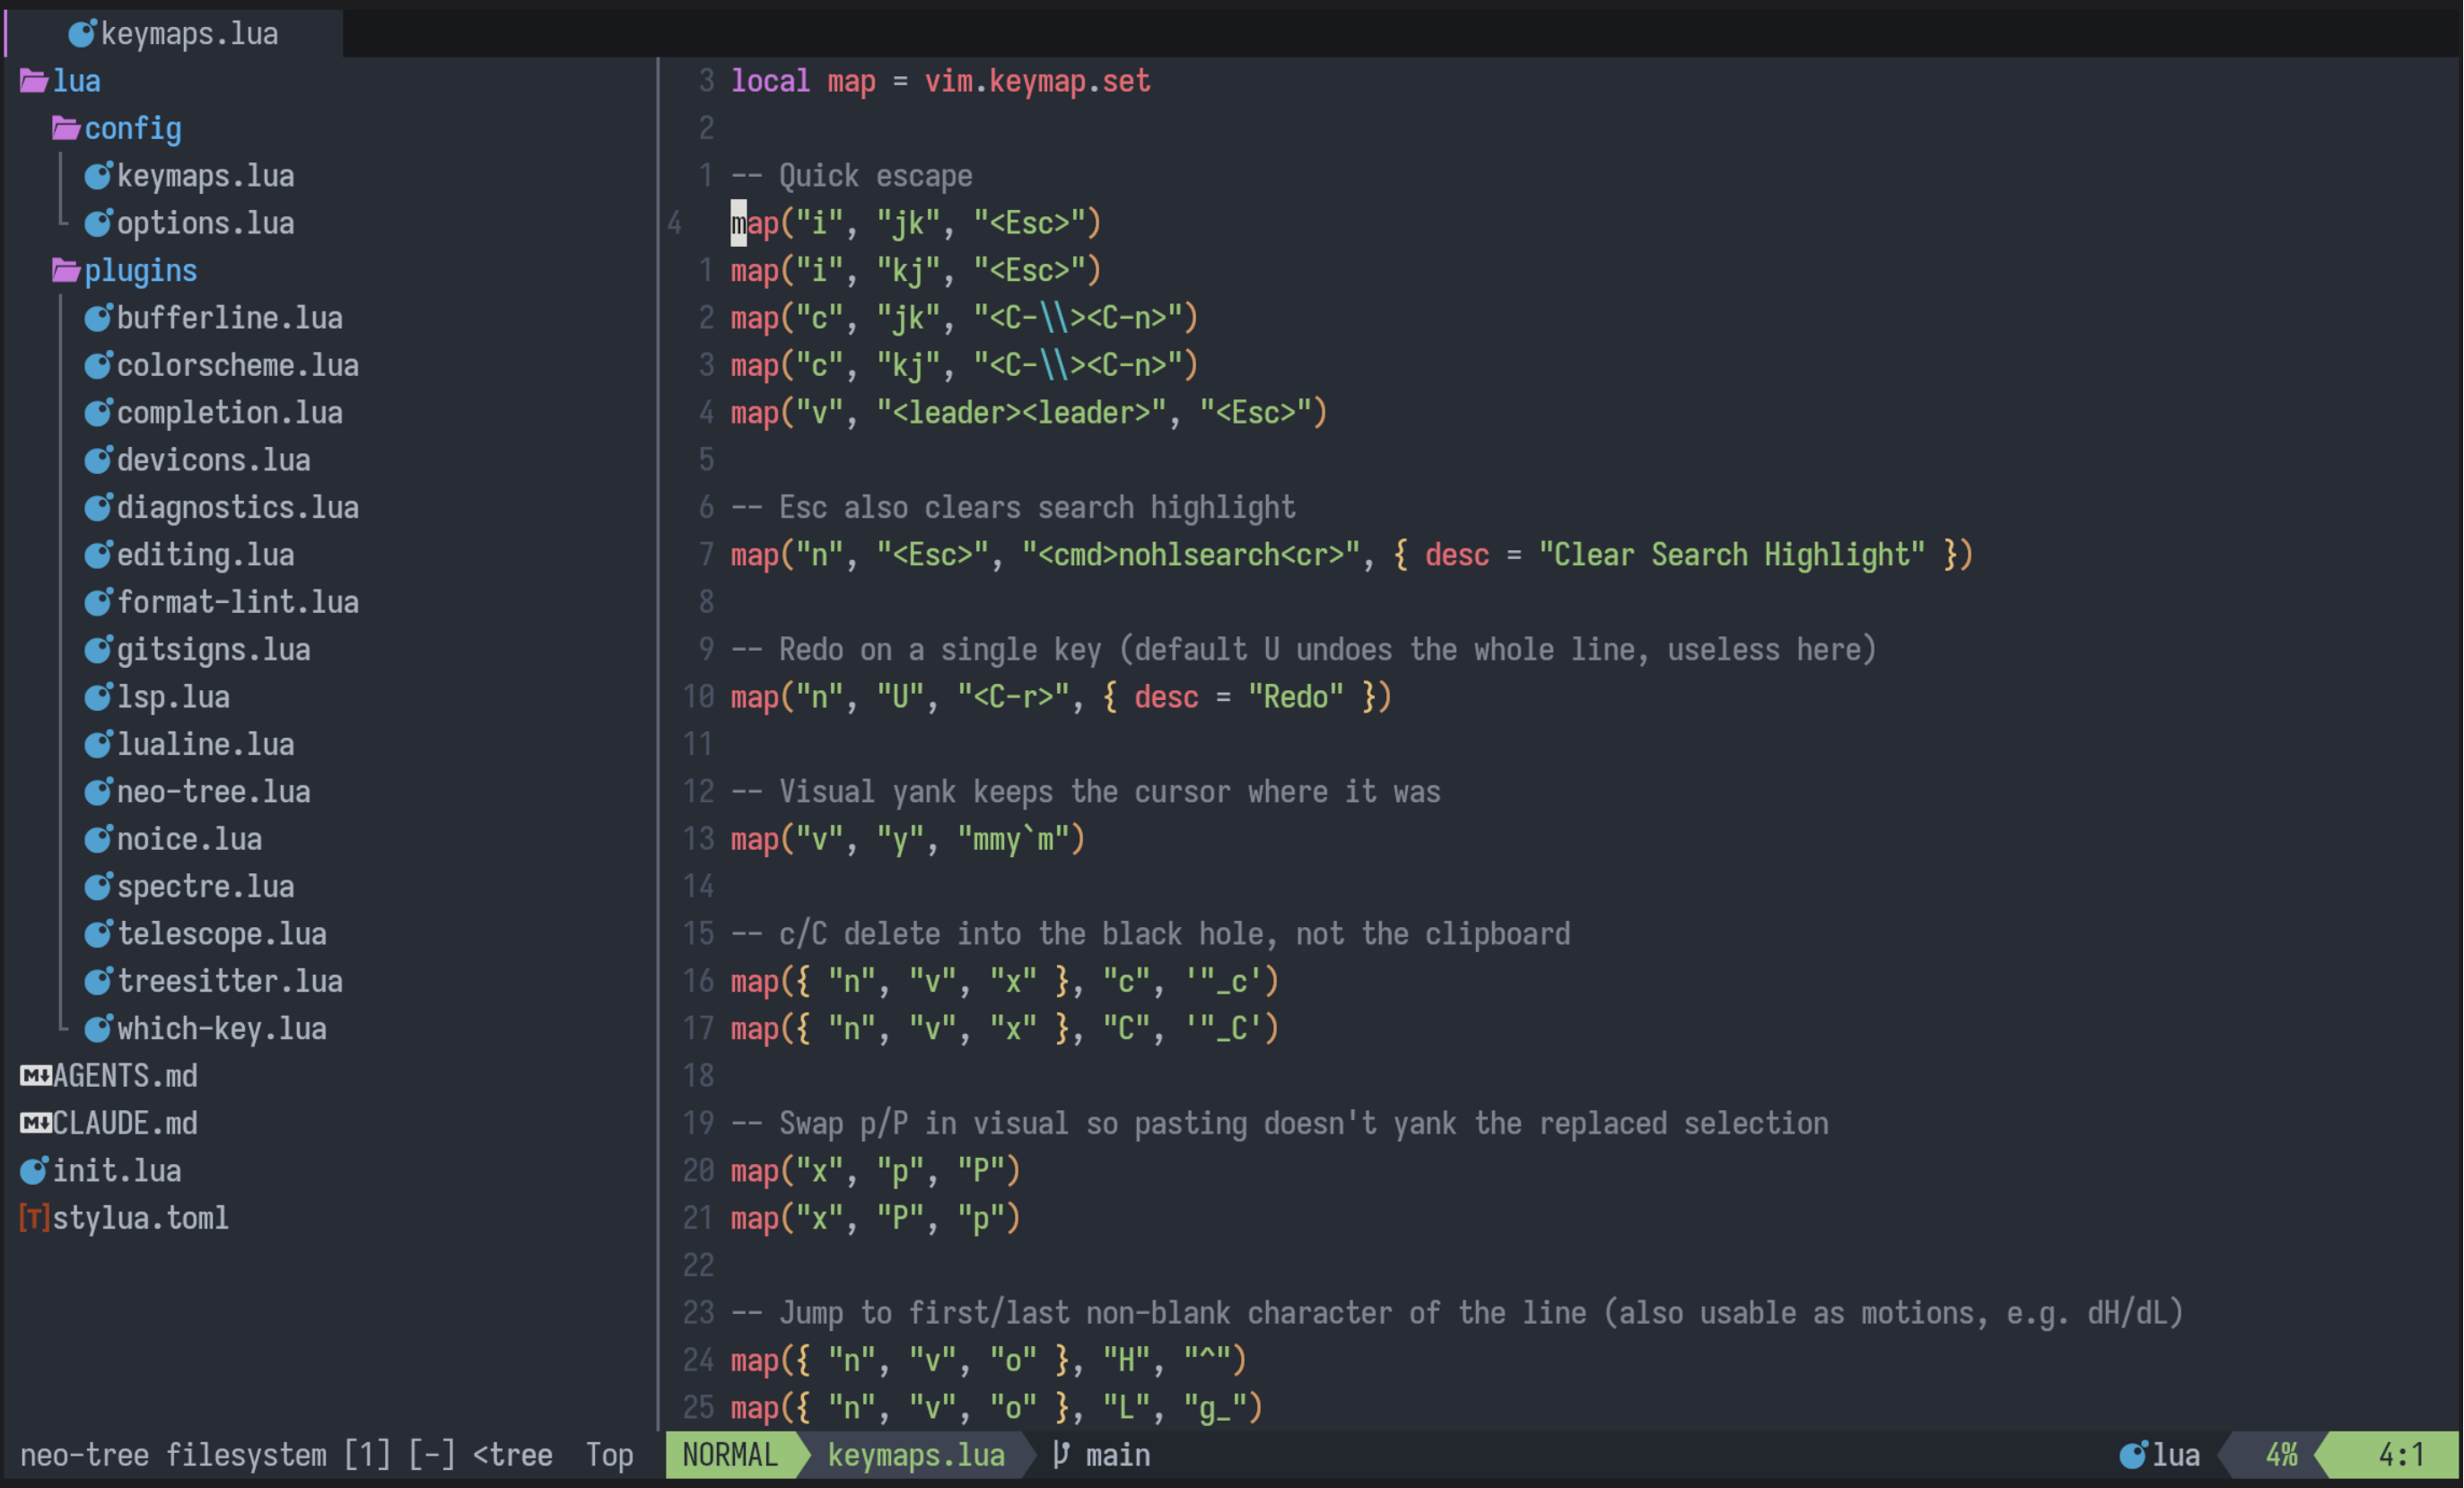This screenshot has height=1488, width=2464.
Task: Click "Quick escape" comment line
Action: [x=852, y=176]
